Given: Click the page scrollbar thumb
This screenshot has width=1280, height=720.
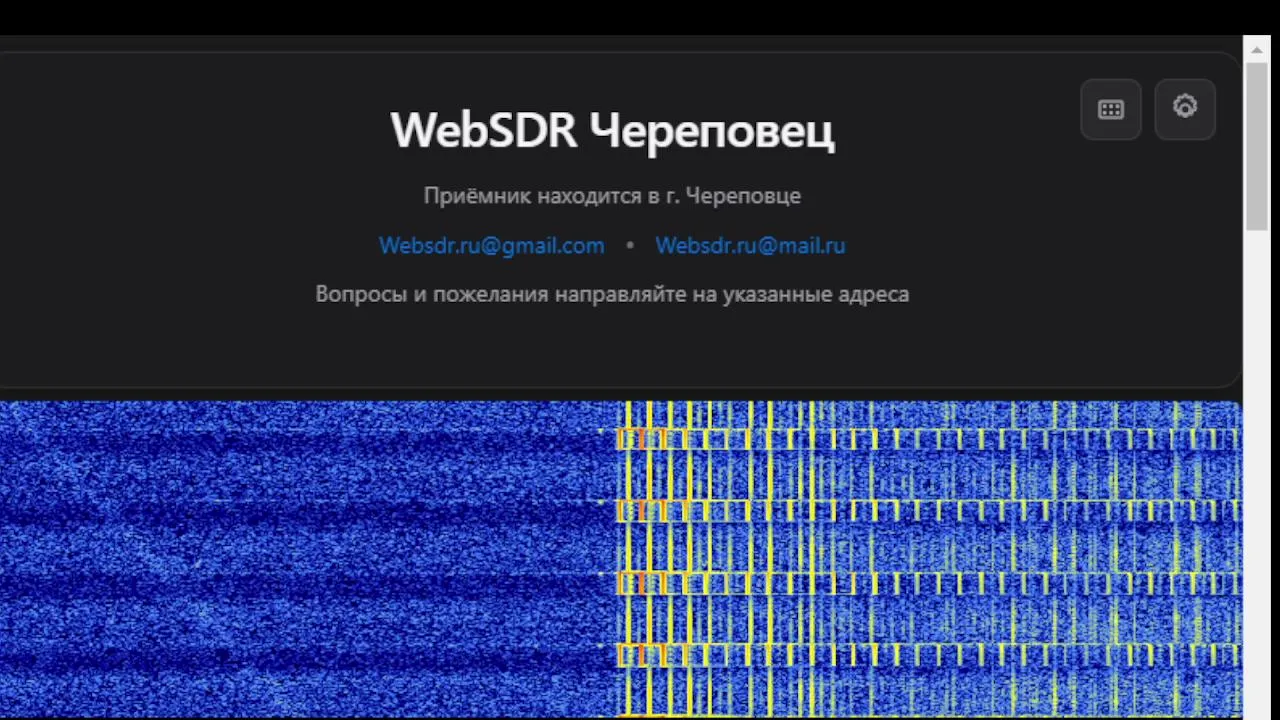Looking at the screenshot, I should tap(1257, 146).
